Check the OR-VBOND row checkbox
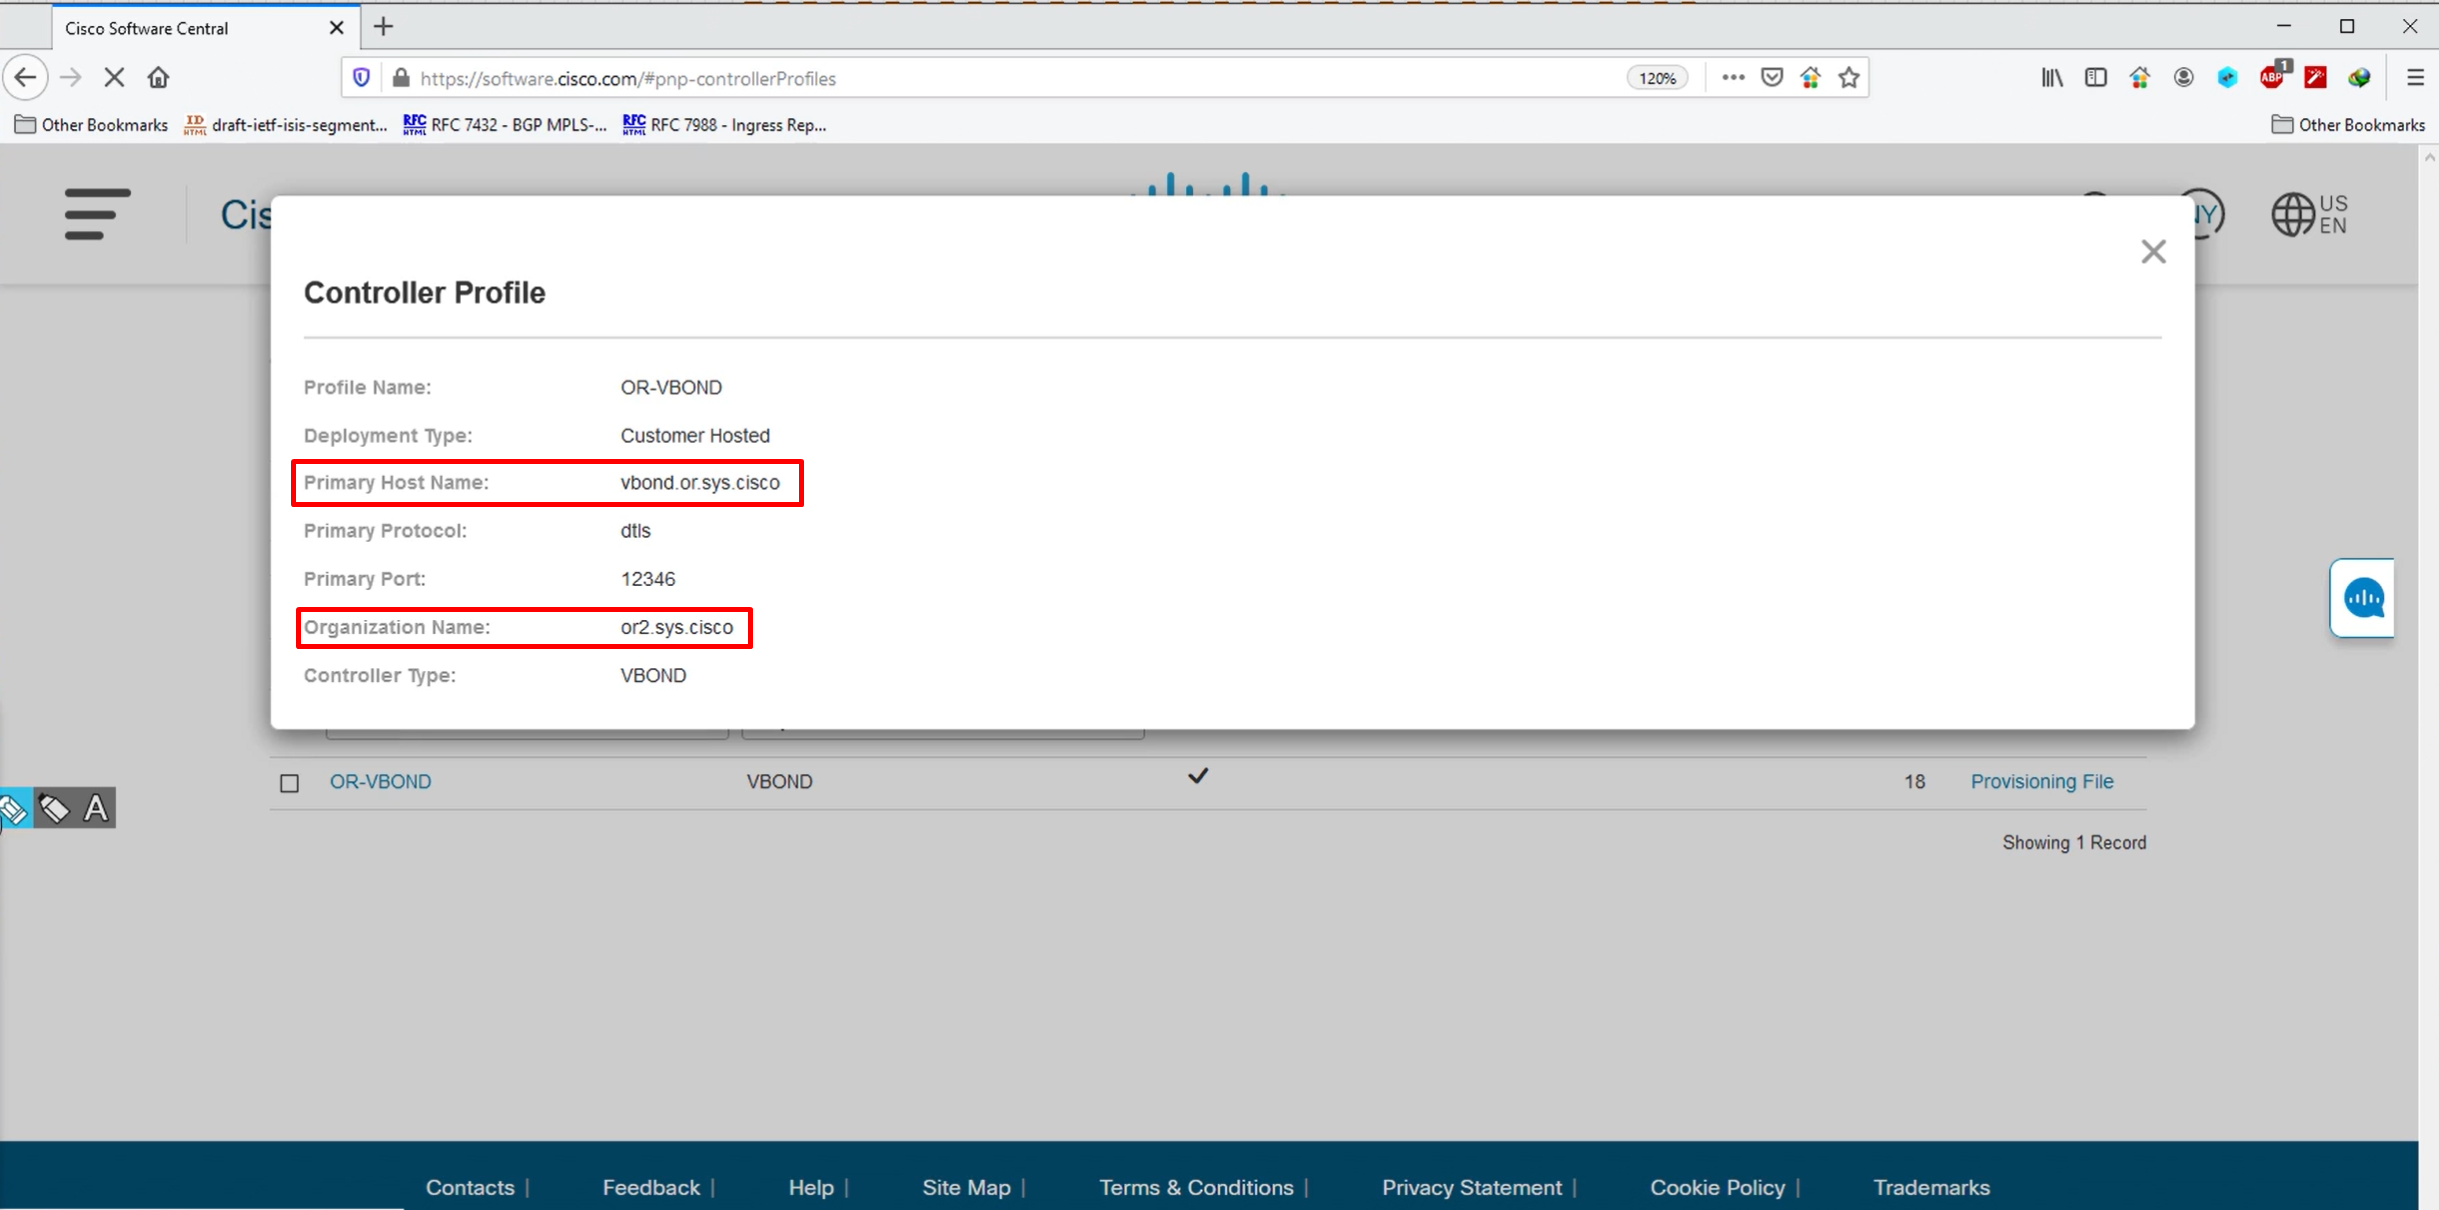 [x=290, y=783]
